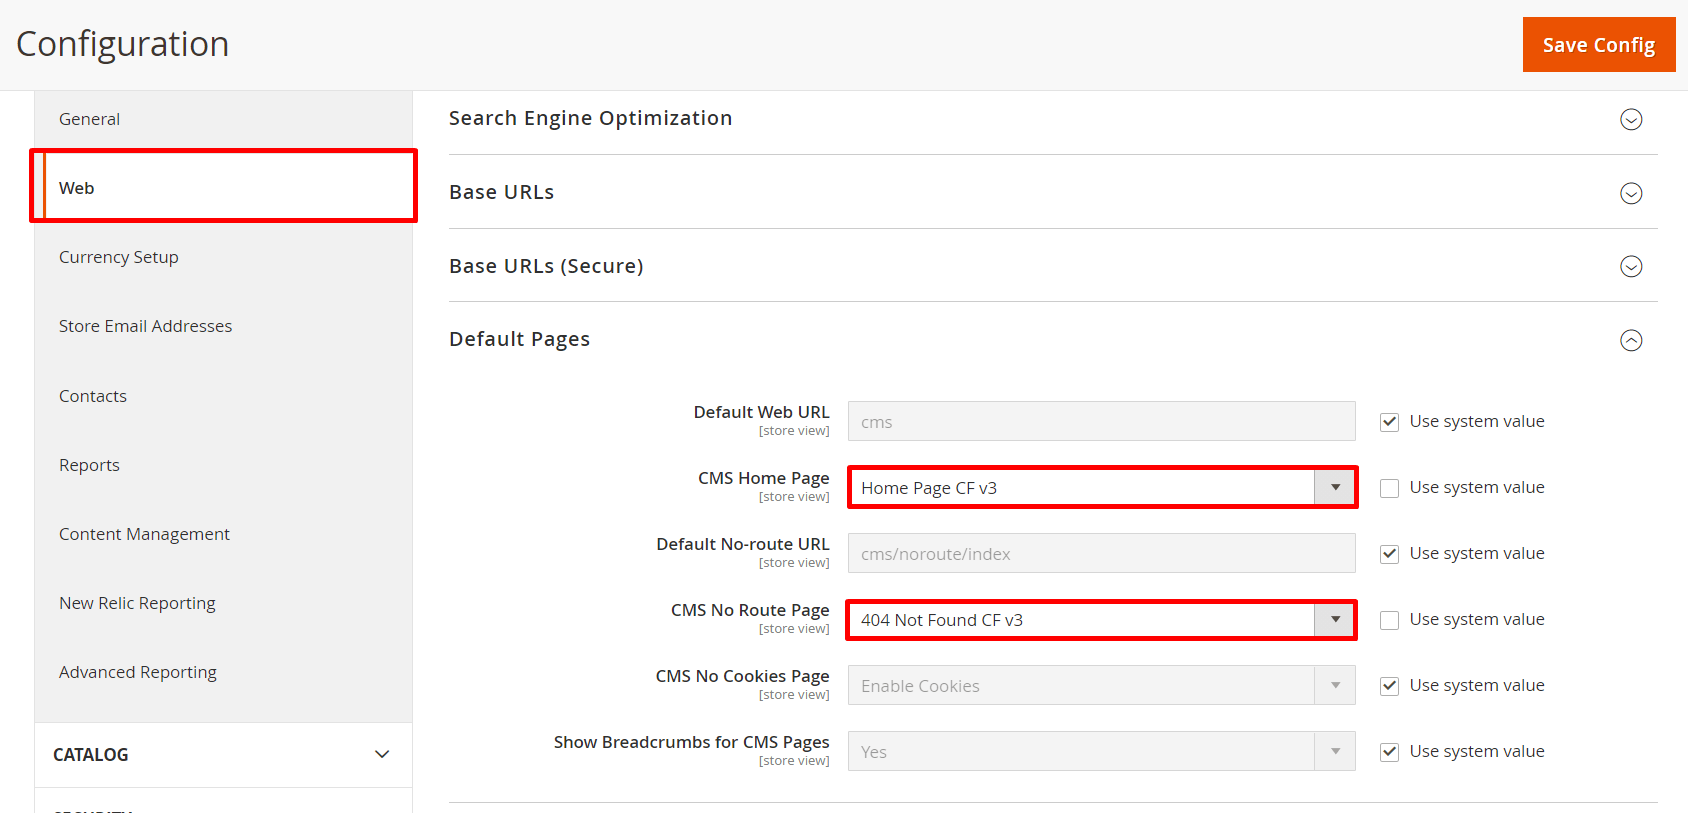Collapse the Default Pages section icon
The height and width of the screenshot is (813, 1688).
1630,340
